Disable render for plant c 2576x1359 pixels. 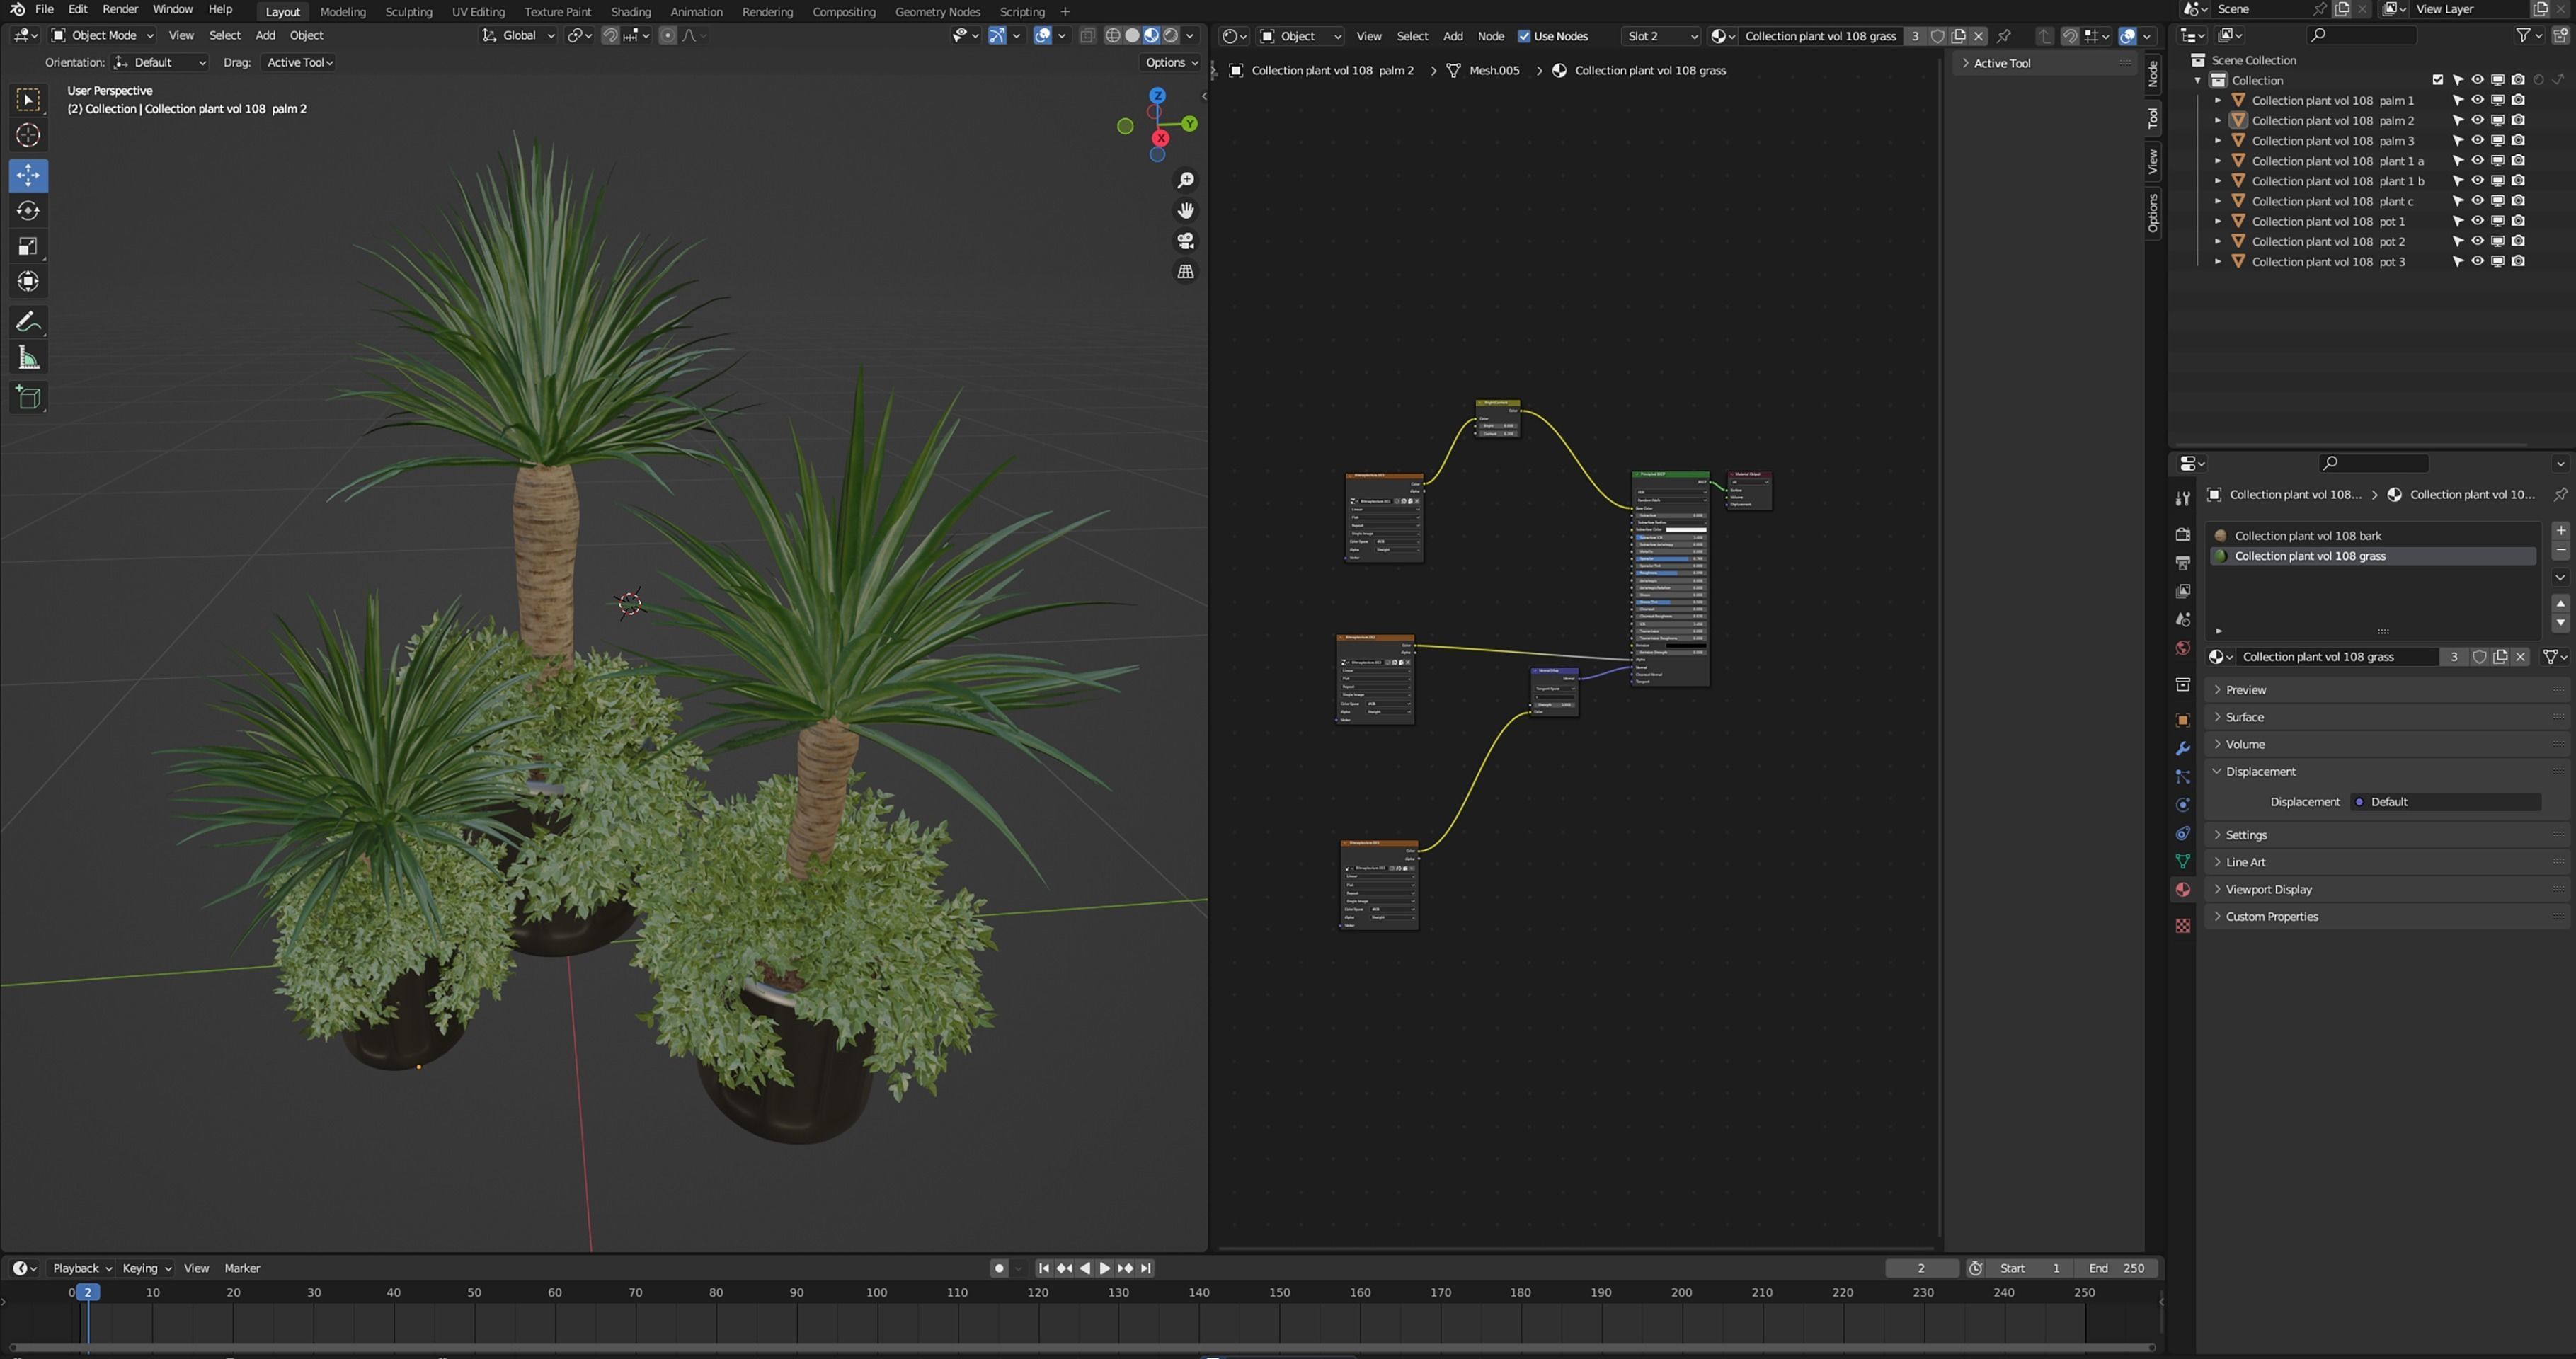(x=2518, y=201)
